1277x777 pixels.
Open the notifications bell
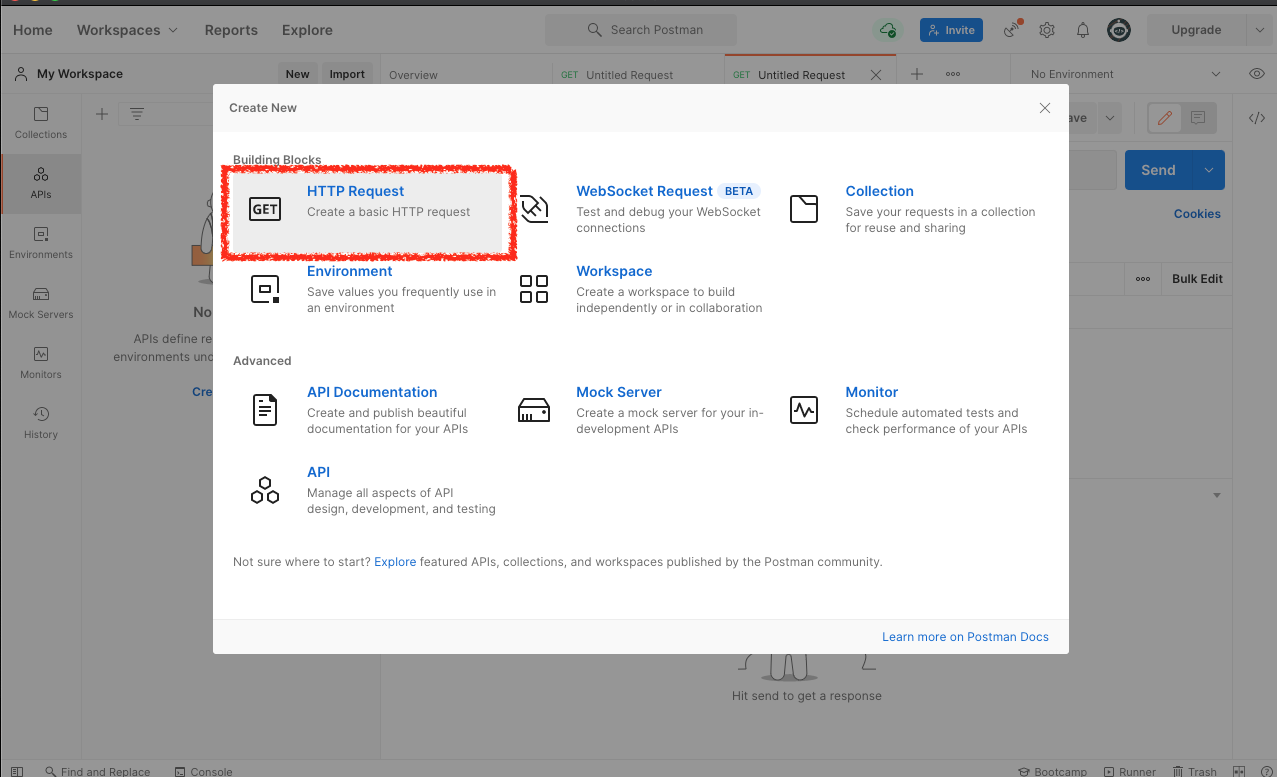[1083, 30]
